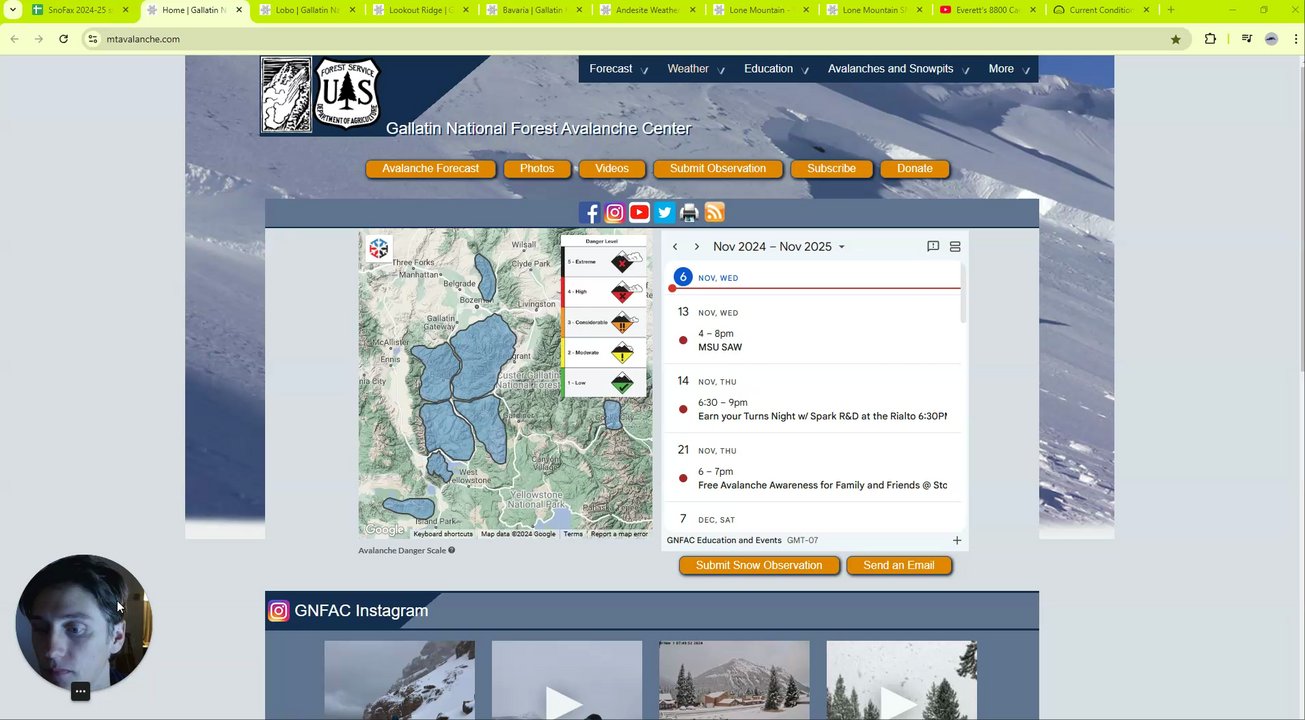The height and width of the screenshot is (720, 1305).
Task: Open the YouTube social icon
Action: coord(639,213)
